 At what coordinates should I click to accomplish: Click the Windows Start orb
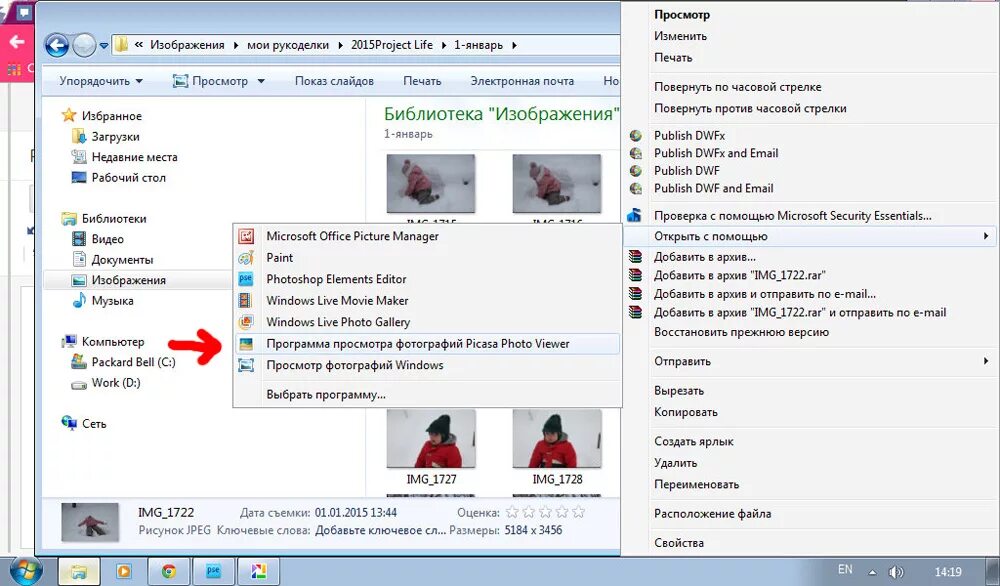26,571
